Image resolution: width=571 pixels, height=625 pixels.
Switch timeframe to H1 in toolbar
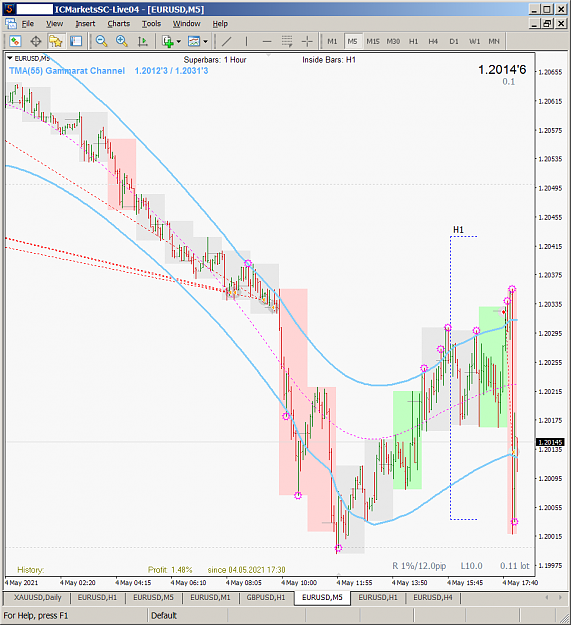pyautogui.click(x=414, y=41)
